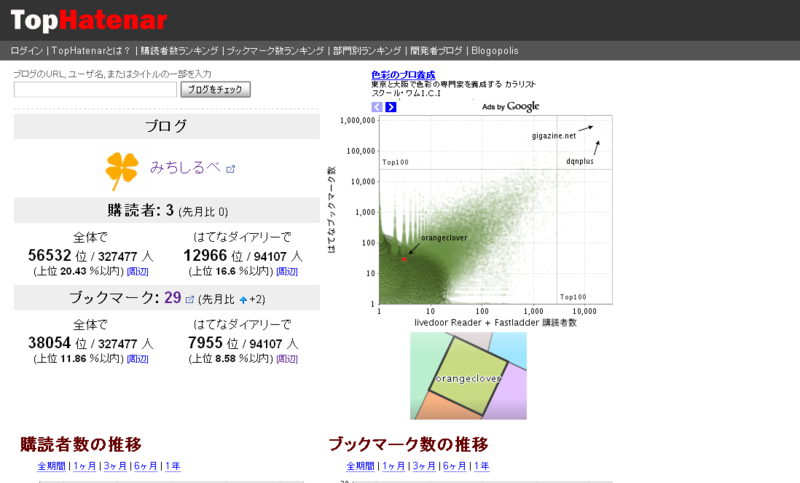Screen dimensions: 800x483
Task: Open 部門別ランキング in navigation
Action: tap(367, 50)
